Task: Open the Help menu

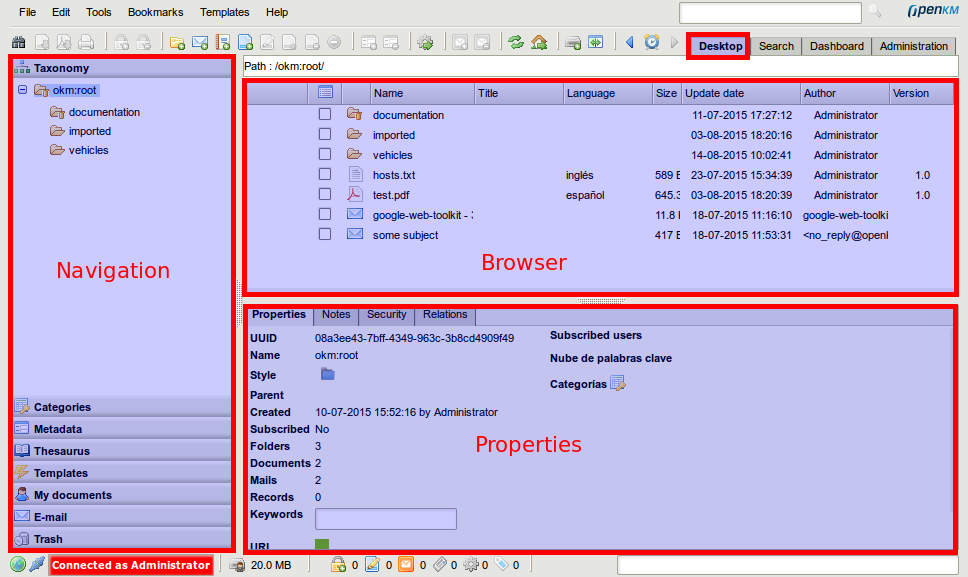Action: tap(277, 12)
